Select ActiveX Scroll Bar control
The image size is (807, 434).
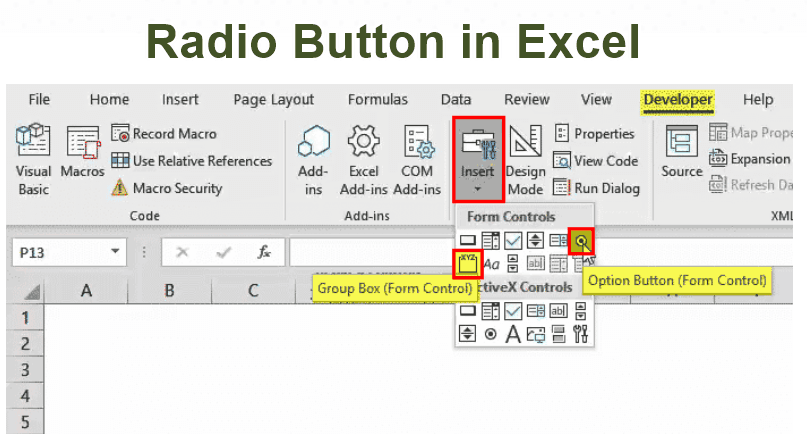(x=581, y=310)
